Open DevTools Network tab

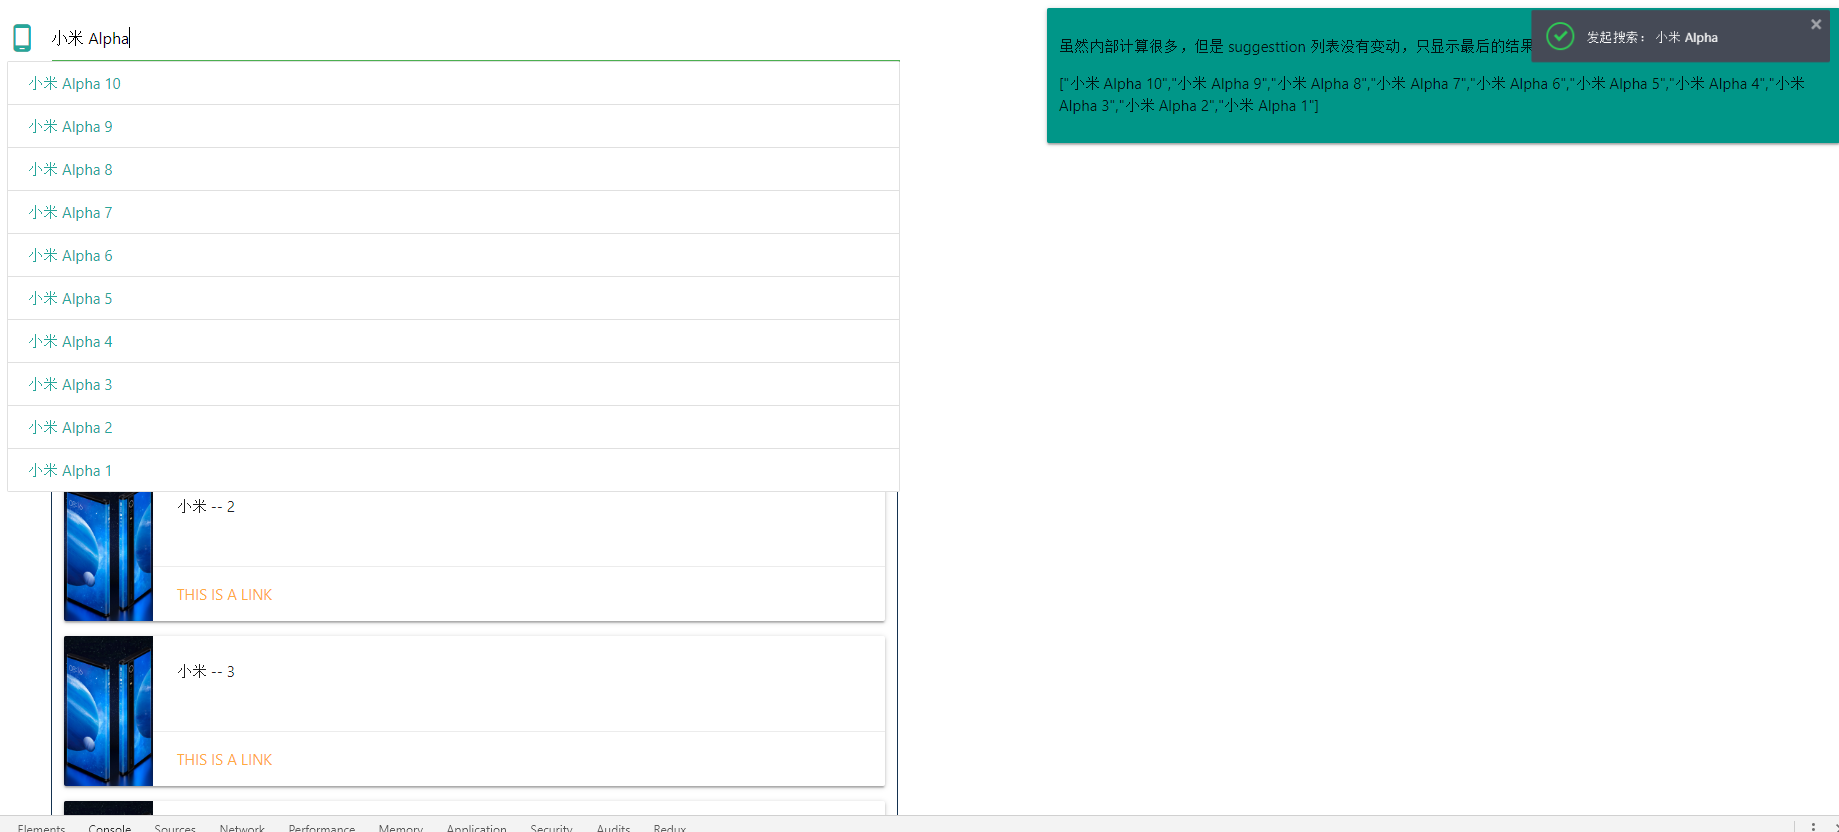coord(242,826)
